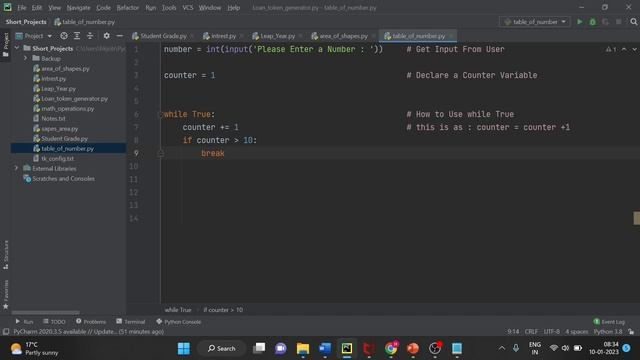Run table_of_number with green play button
The width and height of the screenshot is (640, 360).
pyautogui.click(x=580, y=22)
